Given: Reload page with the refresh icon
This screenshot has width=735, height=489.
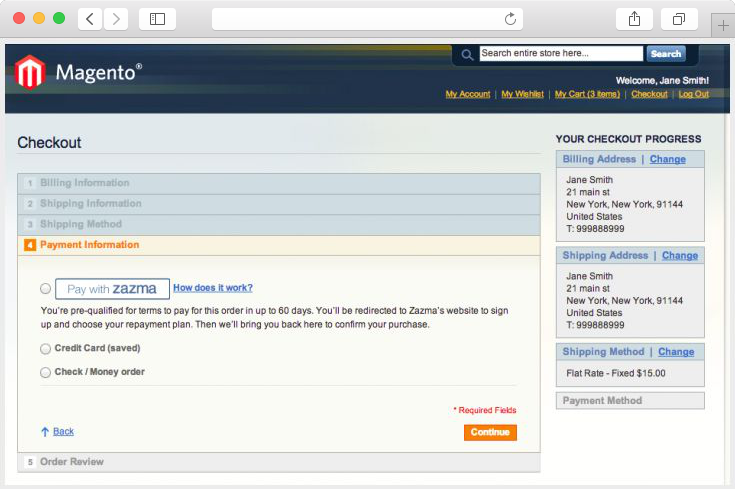Looking at the screenshot, I should (510, 19).
